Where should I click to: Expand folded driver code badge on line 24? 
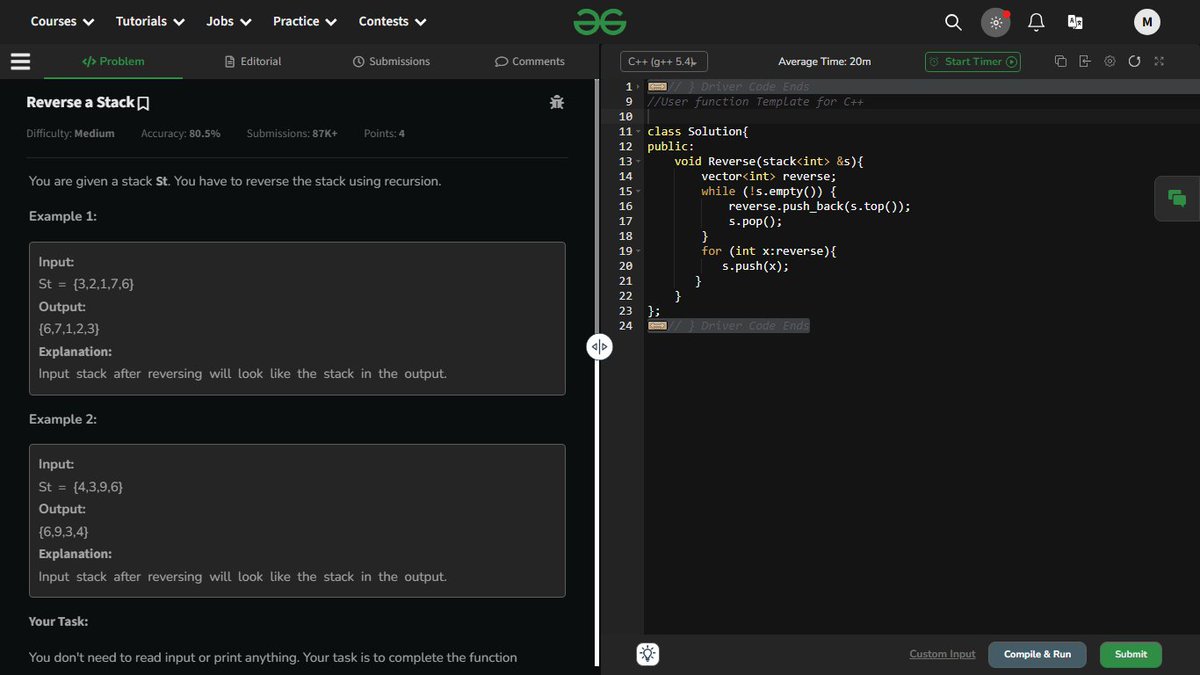point(657,326)
